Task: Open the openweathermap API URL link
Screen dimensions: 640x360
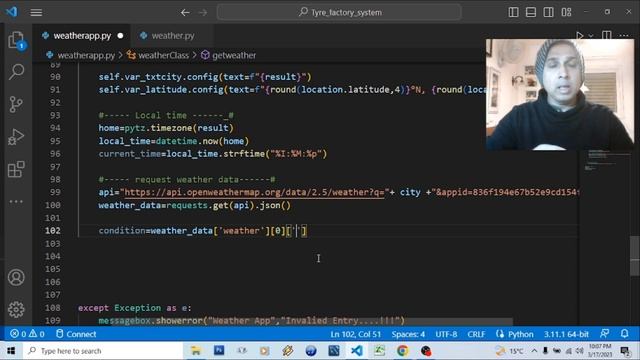Action: pos(254,192)
